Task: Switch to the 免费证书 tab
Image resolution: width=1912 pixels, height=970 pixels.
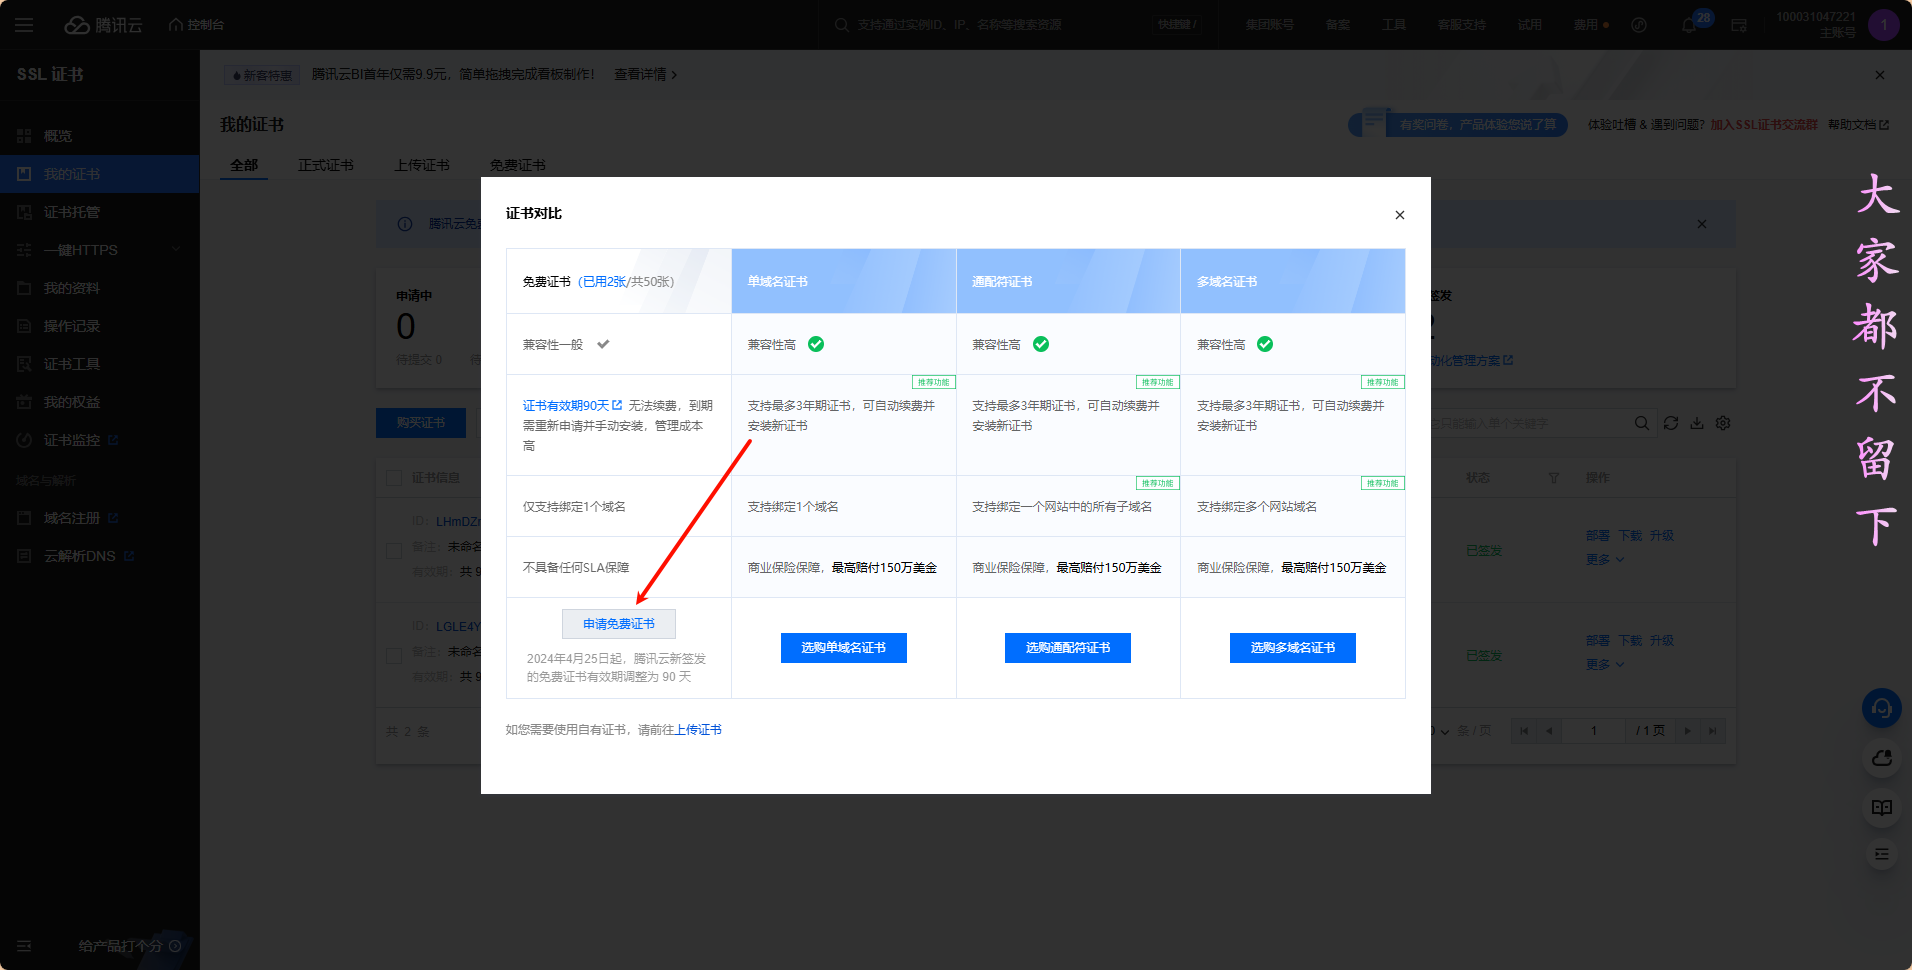Action: [x=517, y=165]
